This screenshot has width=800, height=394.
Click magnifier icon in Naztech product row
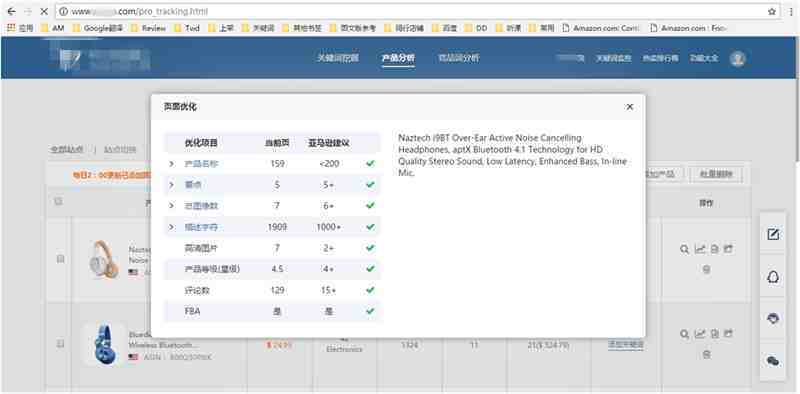pyautogui.click(x=684, y=249)
